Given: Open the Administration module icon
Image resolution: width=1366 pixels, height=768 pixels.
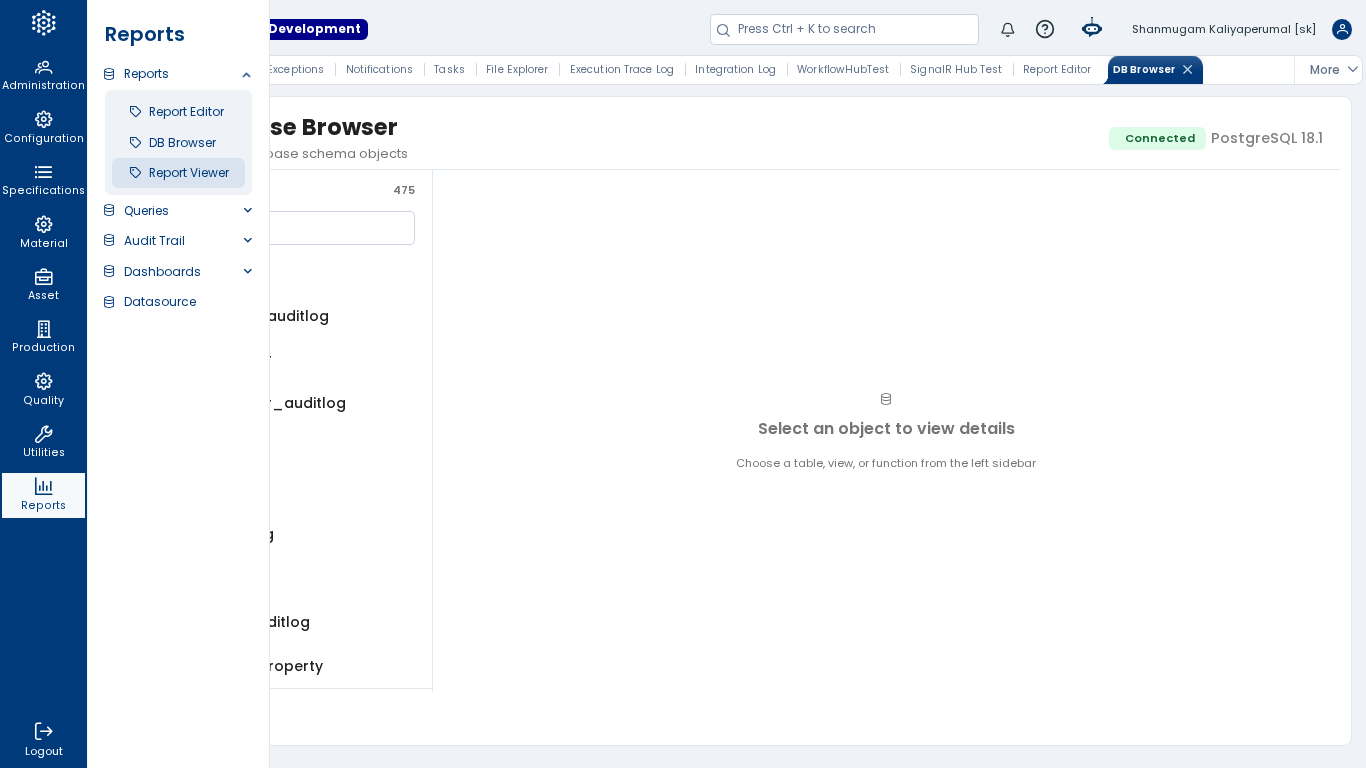Looking at the screenshot, I should 43,67.
